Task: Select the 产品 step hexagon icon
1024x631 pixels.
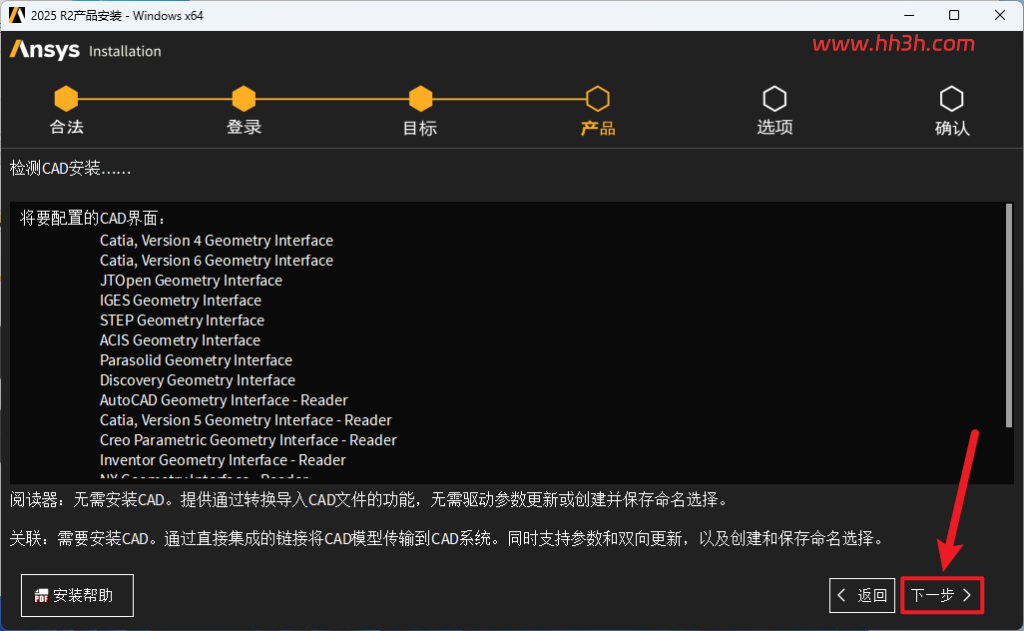Action: 598,99
